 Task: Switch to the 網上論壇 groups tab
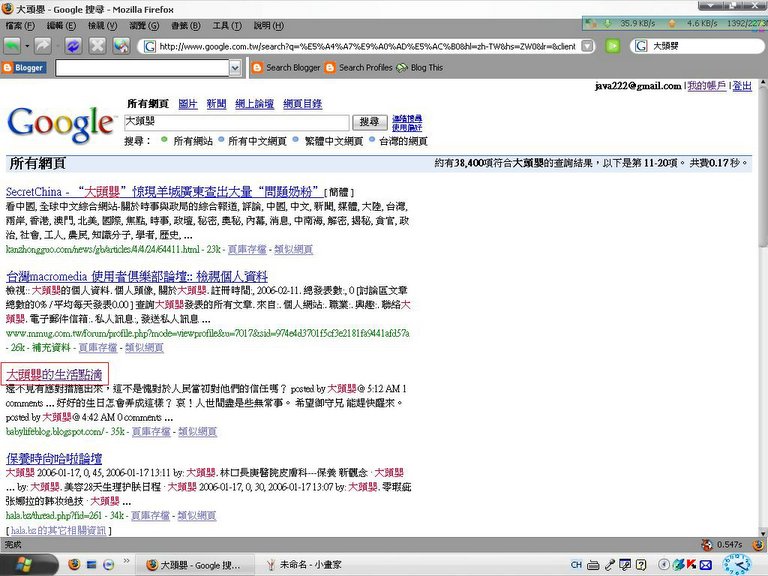coord(254,104)
